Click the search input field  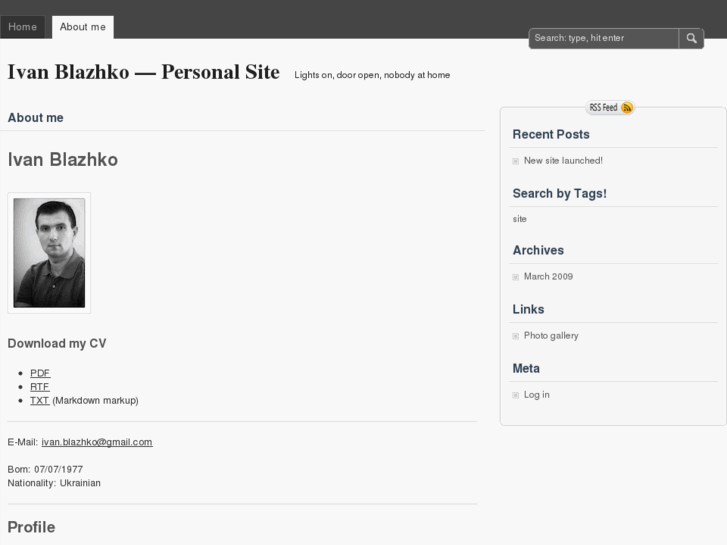(604, 38)
